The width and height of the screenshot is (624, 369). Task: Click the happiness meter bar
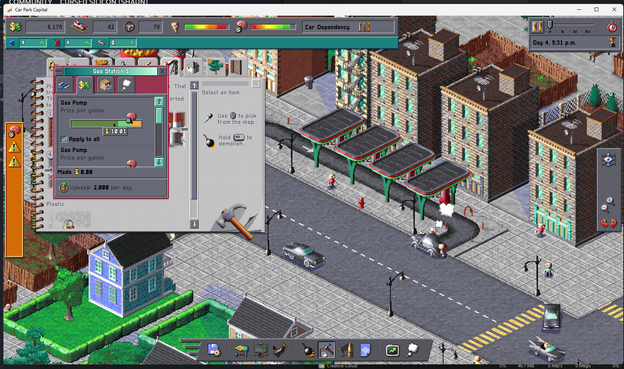point(207,27)
